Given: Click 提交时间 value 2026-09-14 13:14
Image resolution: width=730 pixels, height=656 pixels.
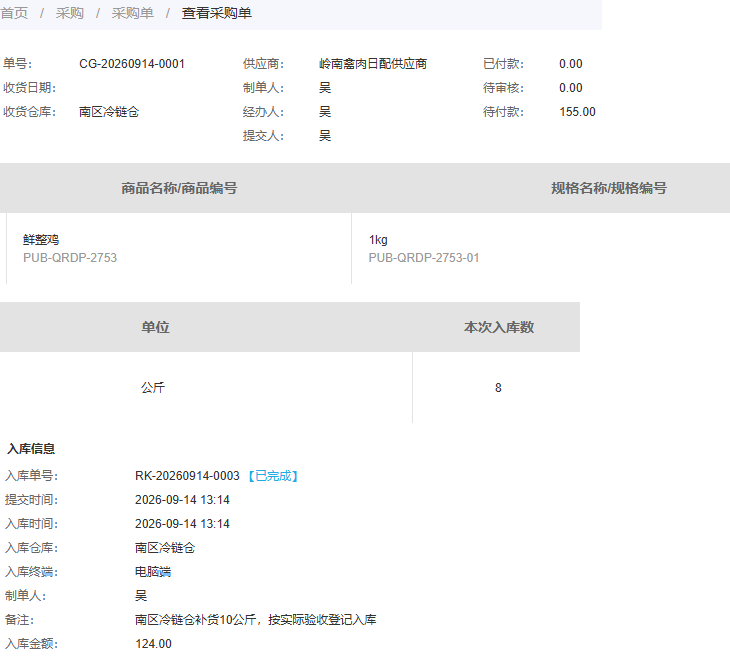Looking at the screenshot, I should 182,500.
